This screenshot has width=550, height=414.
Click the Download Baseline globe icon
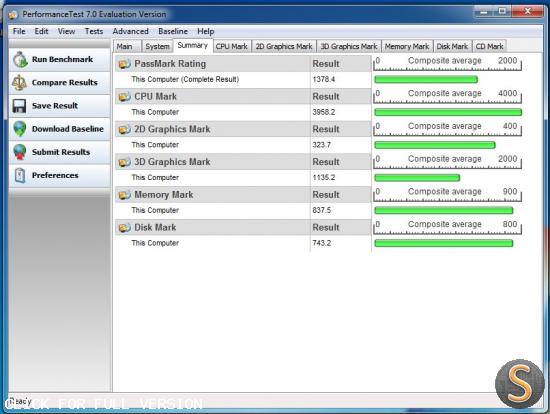tap(20, 129)
